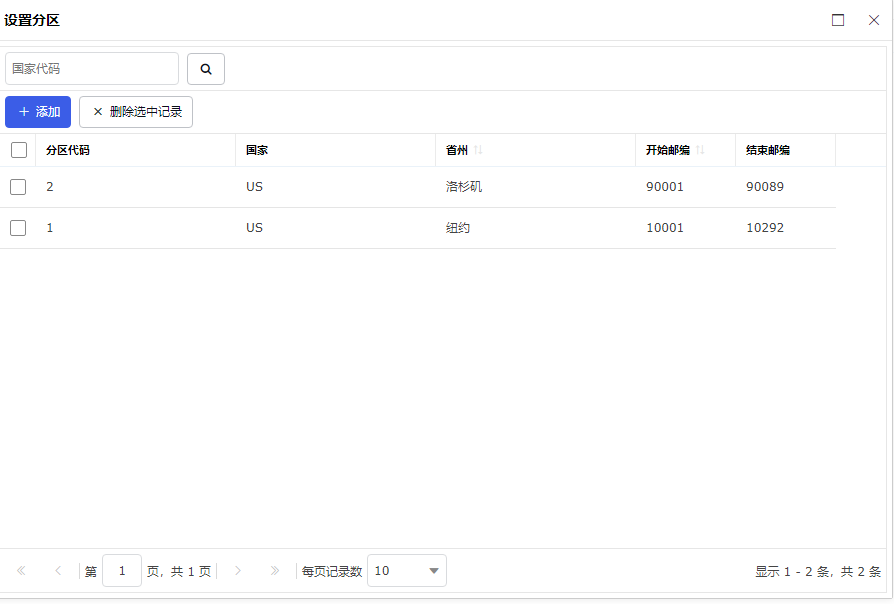Go to the first page of results
This screenshot has height=604, width=894.
(22, 570)
